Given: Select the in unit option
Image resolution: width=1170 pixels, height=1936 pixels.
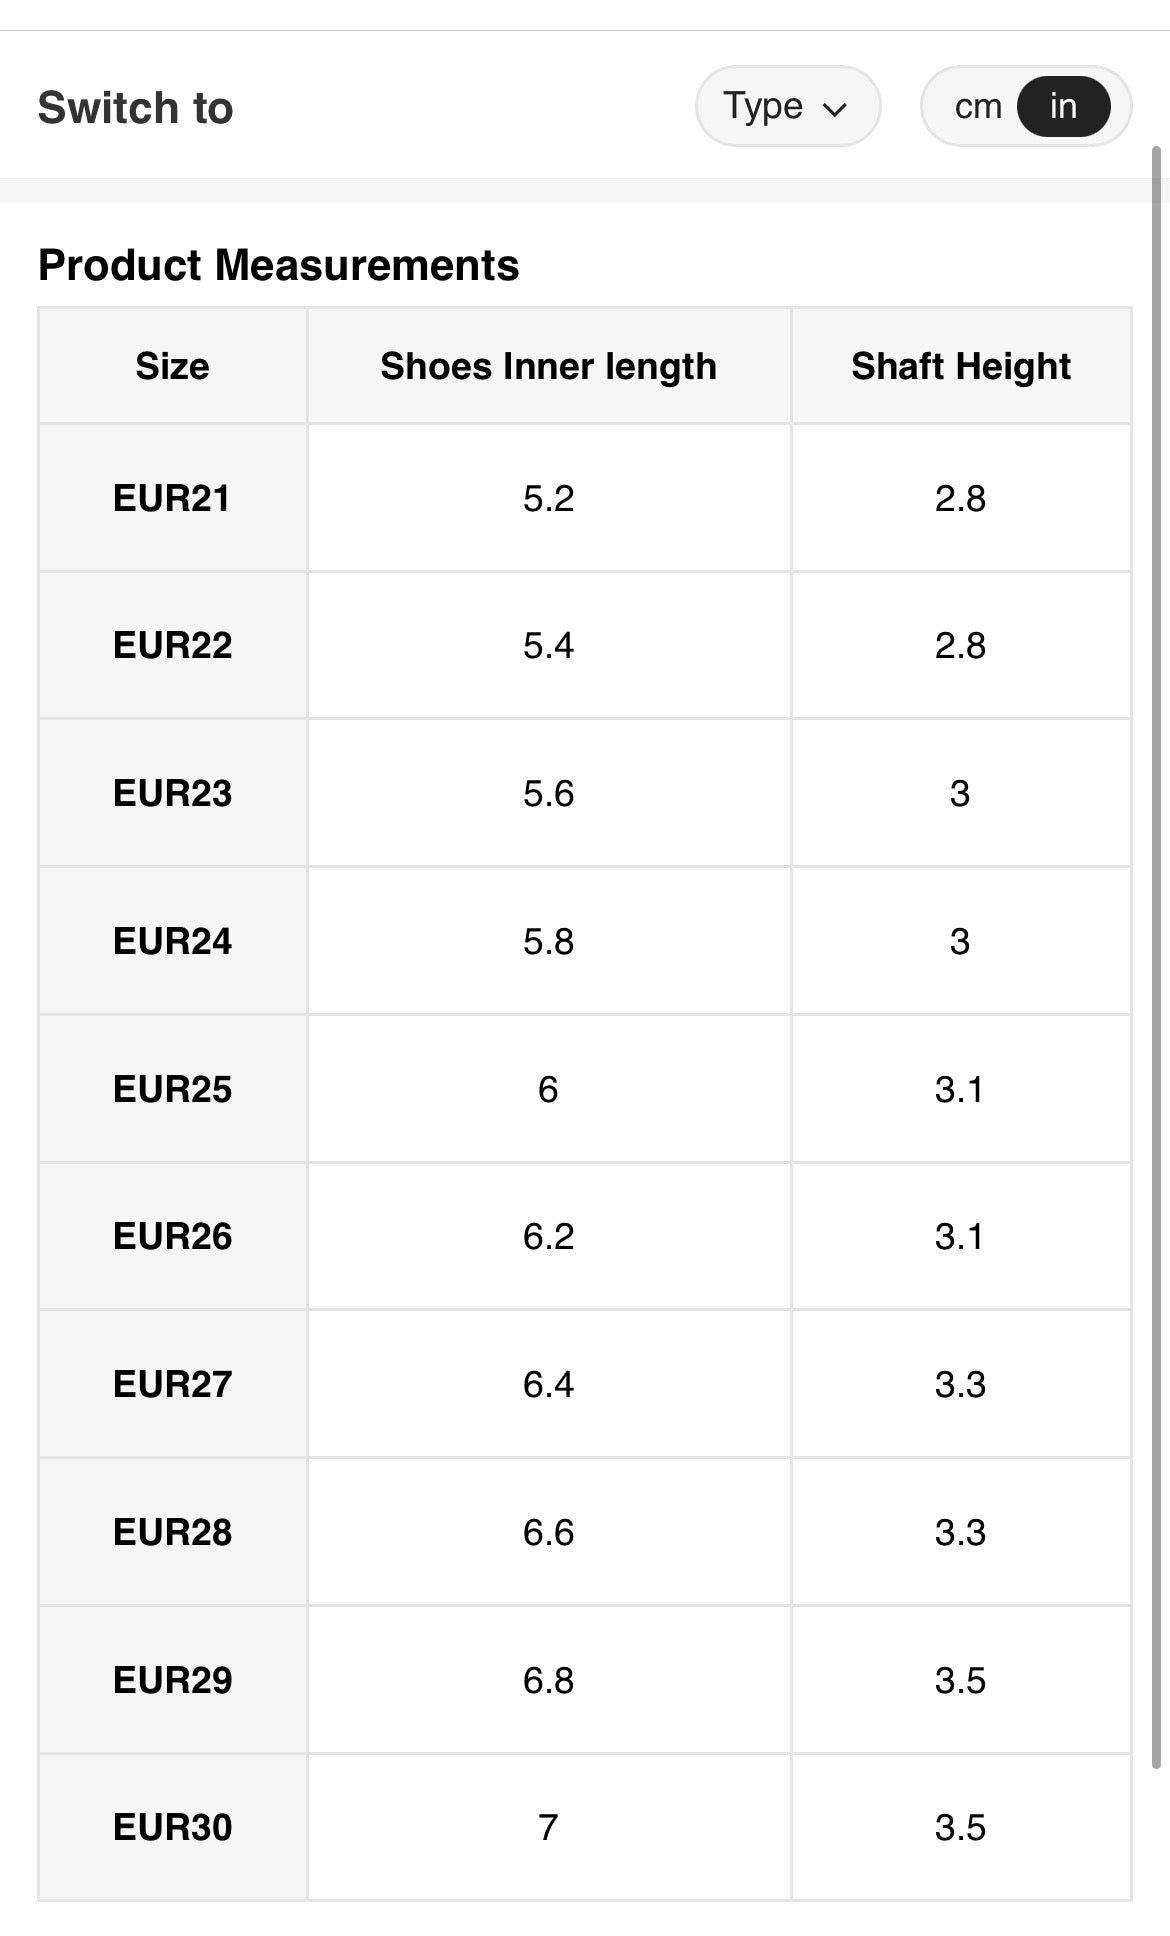Looking at the screenshot, I should click(1063, 106).
